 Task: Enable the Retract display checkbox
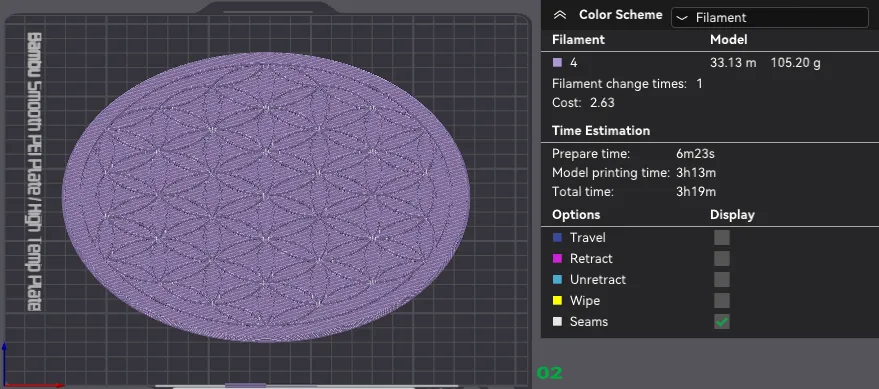coord(721,258)
